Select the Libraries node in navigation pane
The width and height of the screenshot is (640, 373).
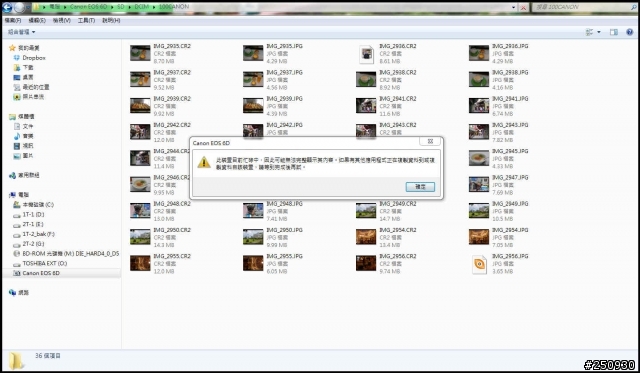26,116
